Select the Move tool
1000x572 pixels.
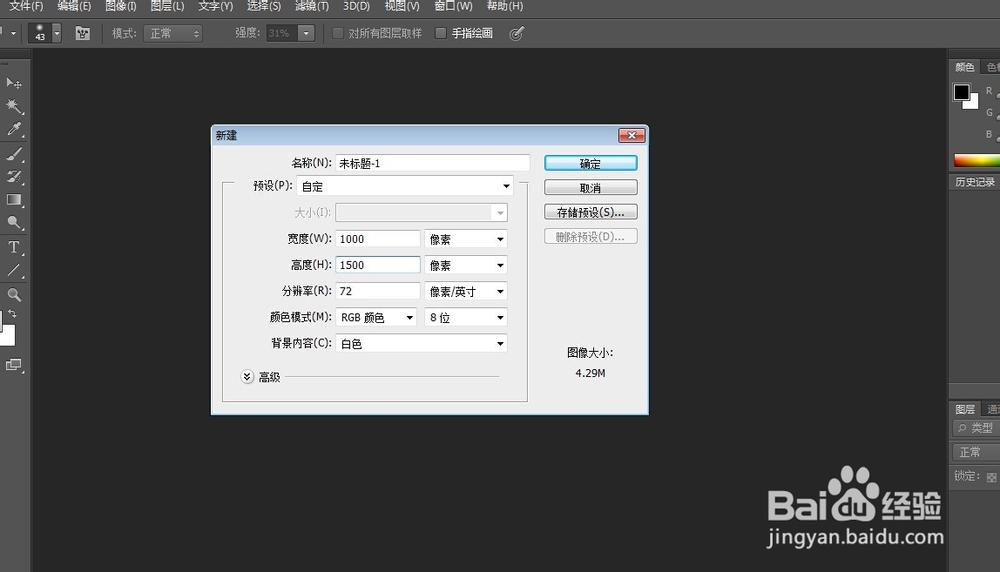coord(13,83)
